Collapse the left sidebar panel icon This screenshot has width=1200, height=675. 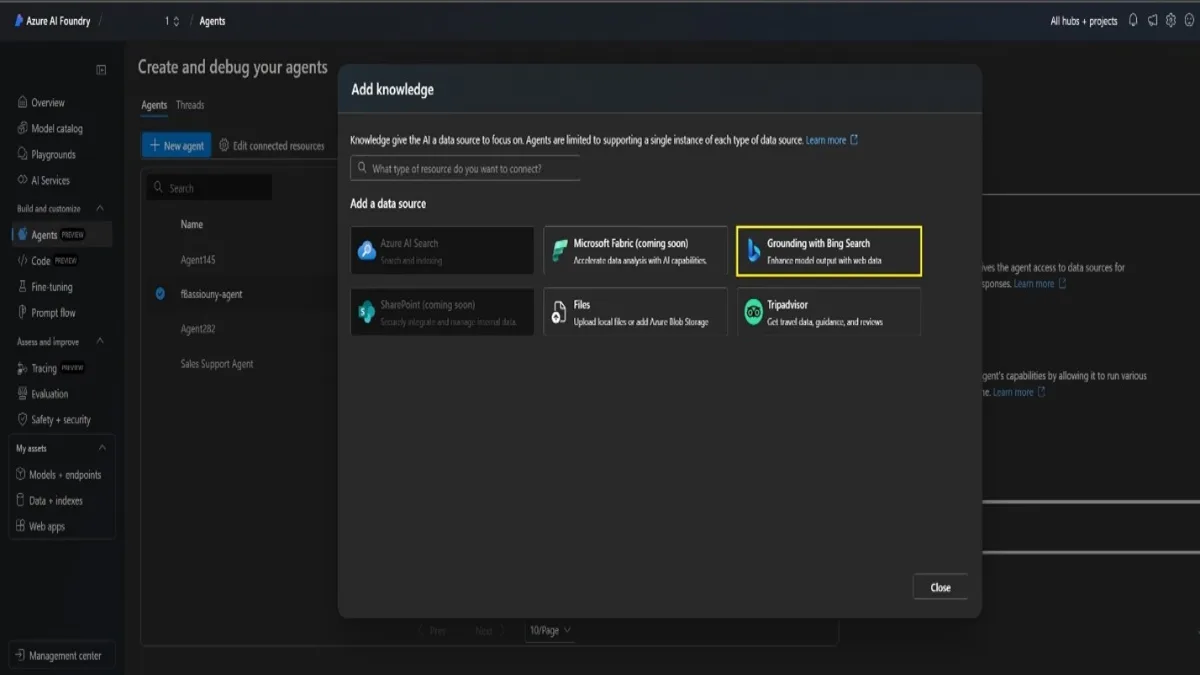[x=101, y=70]
